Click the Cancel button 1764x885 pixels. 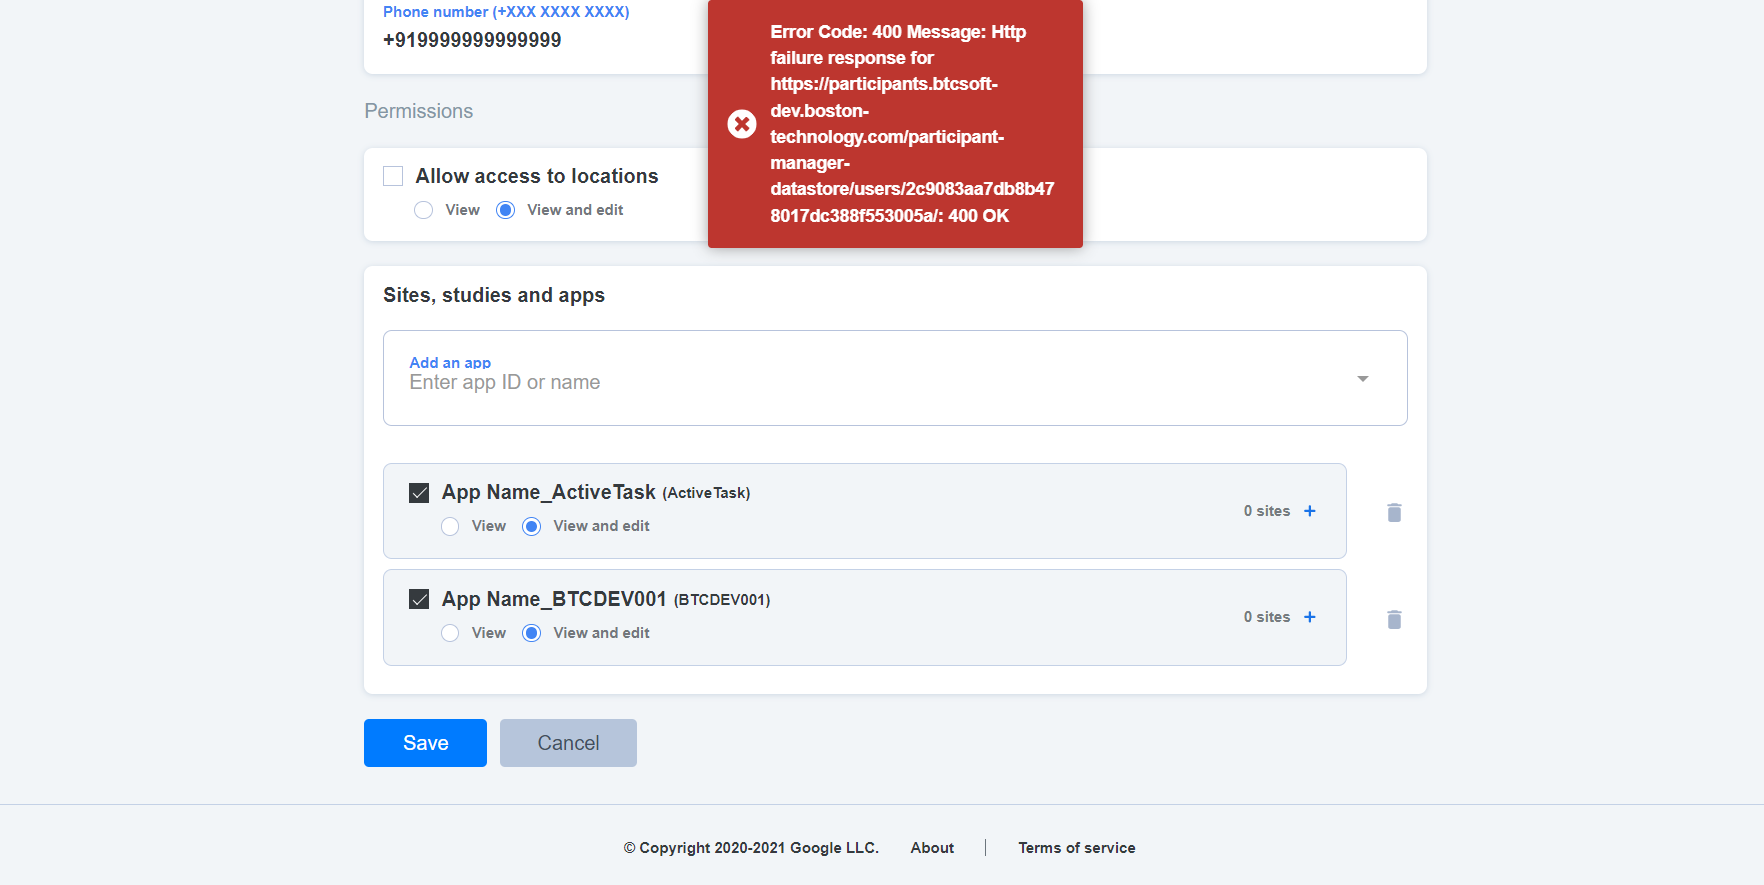(x=568, y=743)
